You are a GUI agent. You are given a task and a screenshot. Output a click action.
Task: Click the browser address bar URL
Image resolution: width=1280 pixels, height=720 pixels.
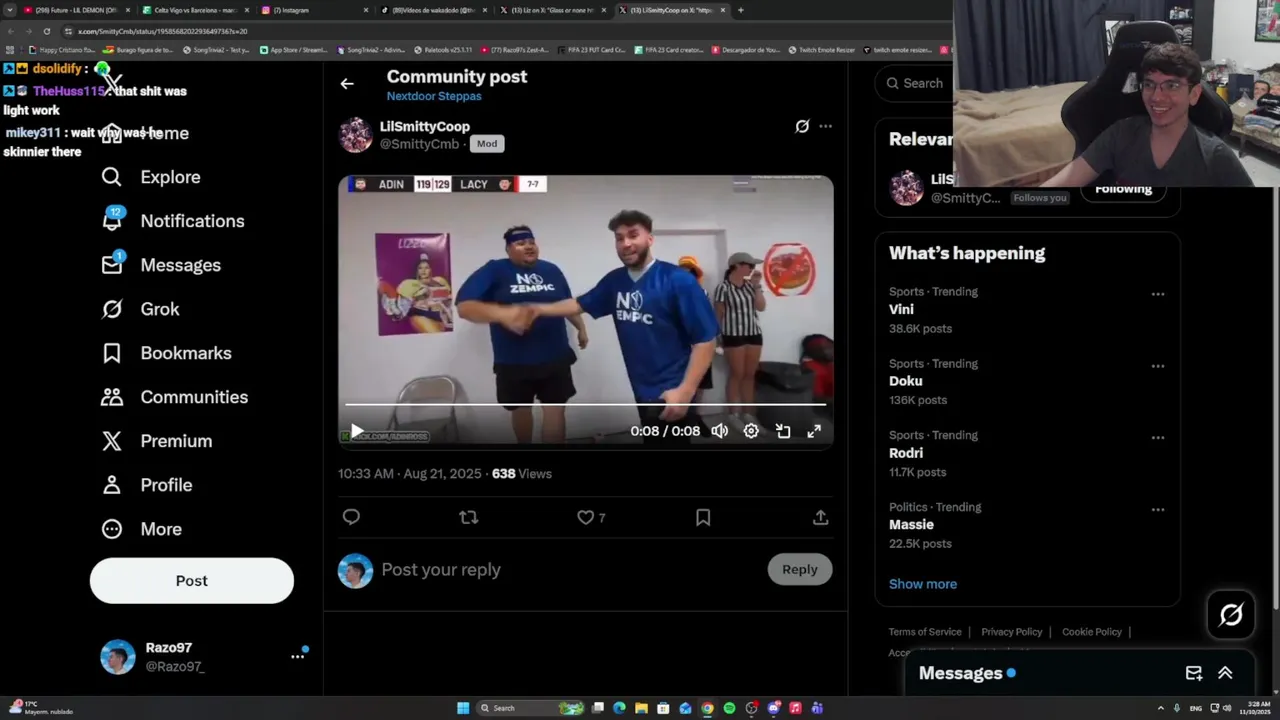click(163, 31)
